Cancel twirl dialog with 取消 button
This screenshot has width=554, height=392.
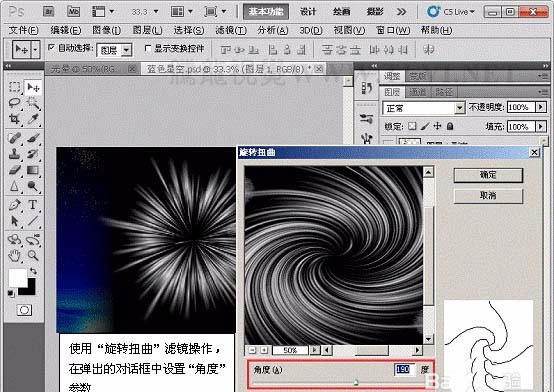pos(488,195)
